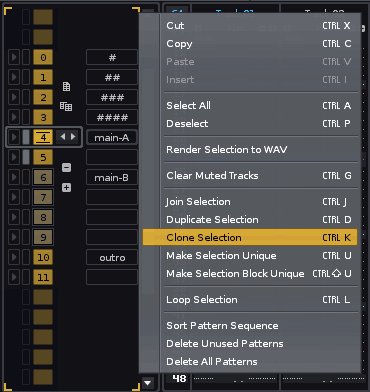Select the outro section name field
Screen dimensions: 370x392
(112, 257)
